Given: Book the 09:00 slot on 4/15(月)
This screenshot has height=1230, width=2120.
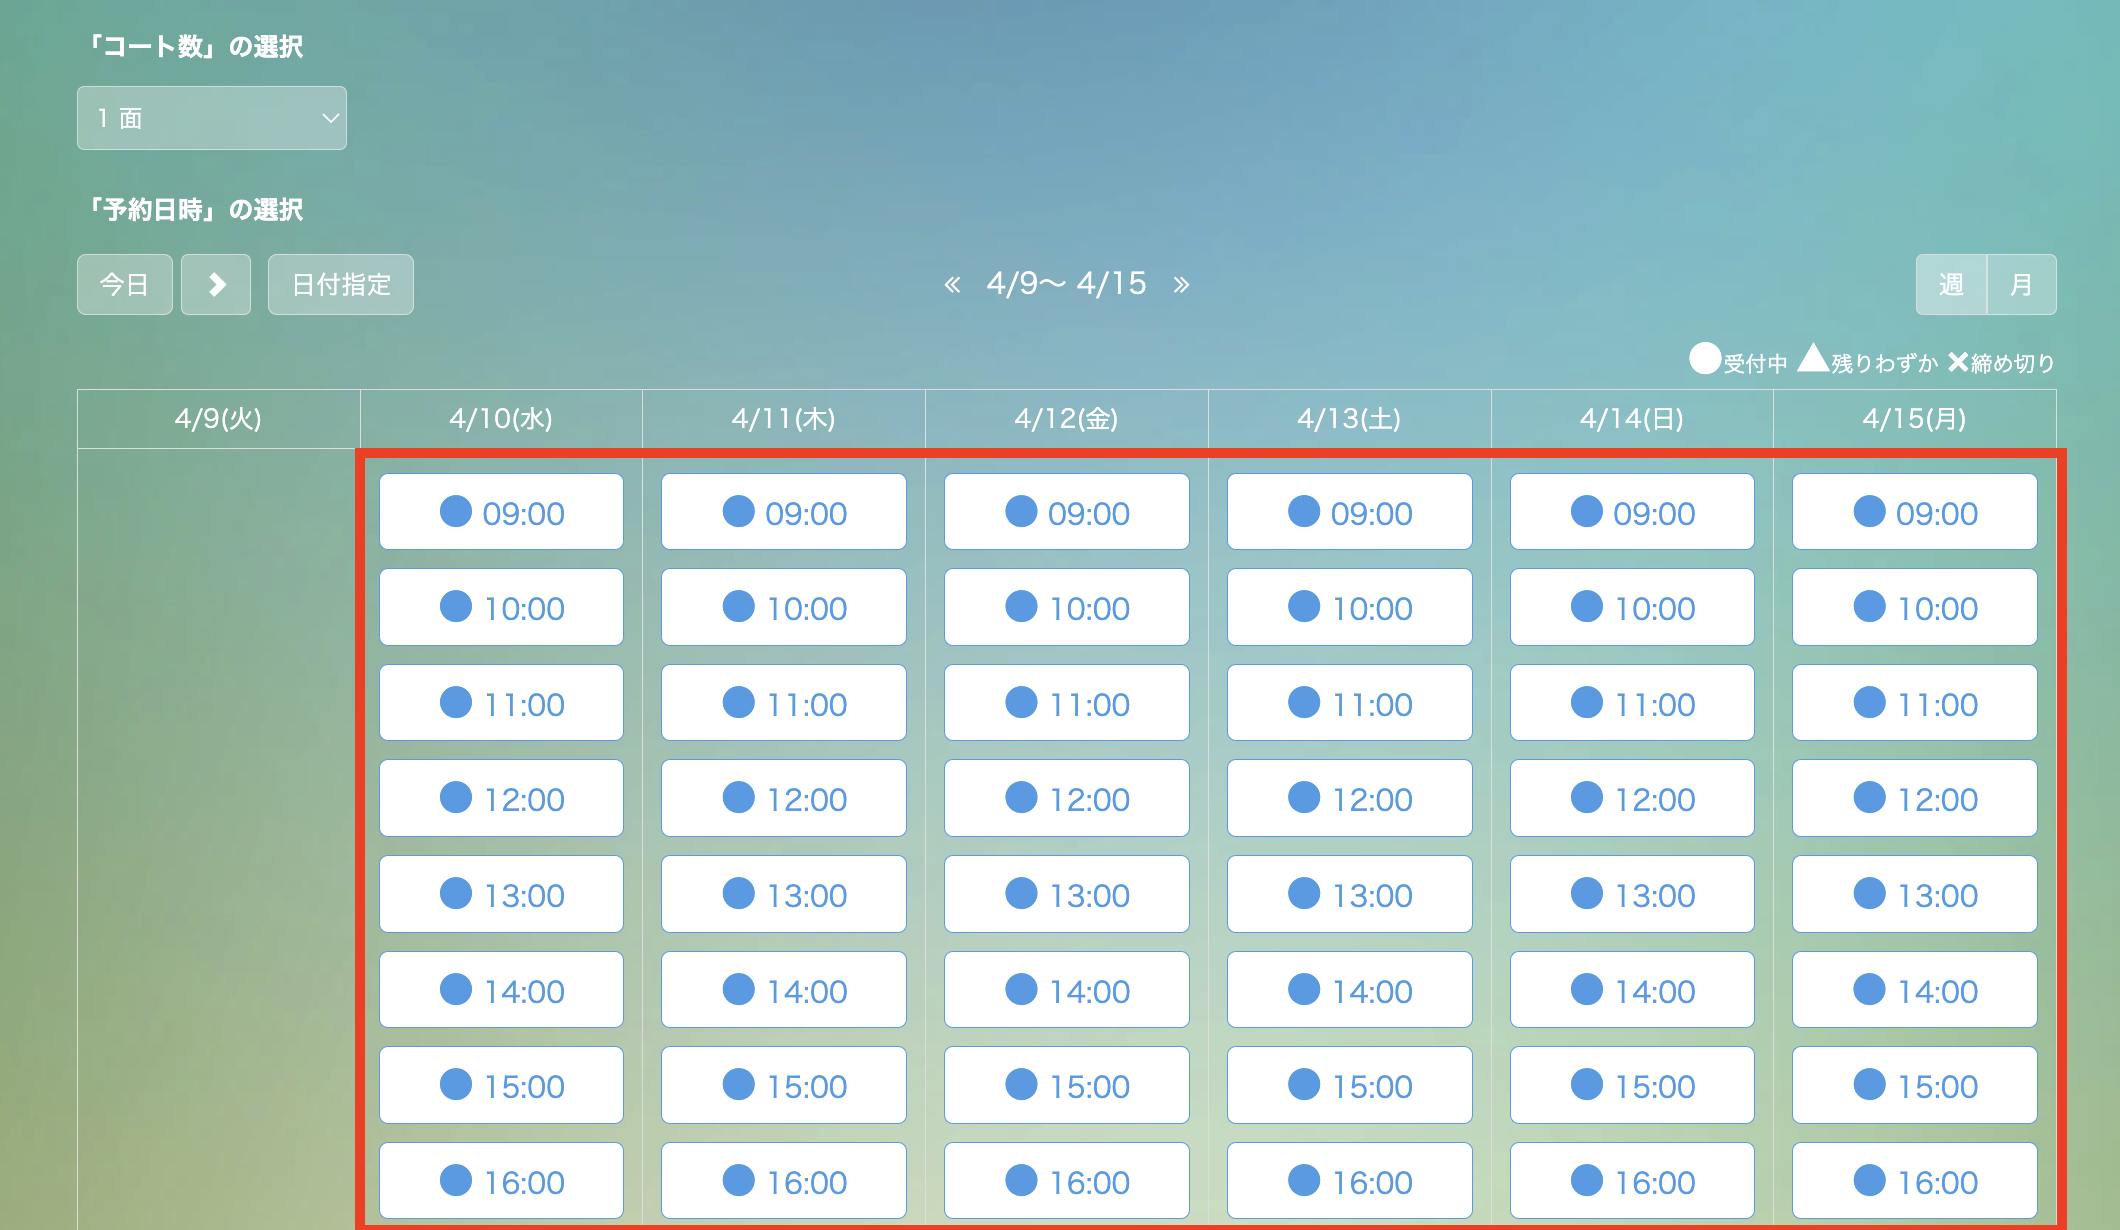Looking at the screenshot, I should (1915, 512).
